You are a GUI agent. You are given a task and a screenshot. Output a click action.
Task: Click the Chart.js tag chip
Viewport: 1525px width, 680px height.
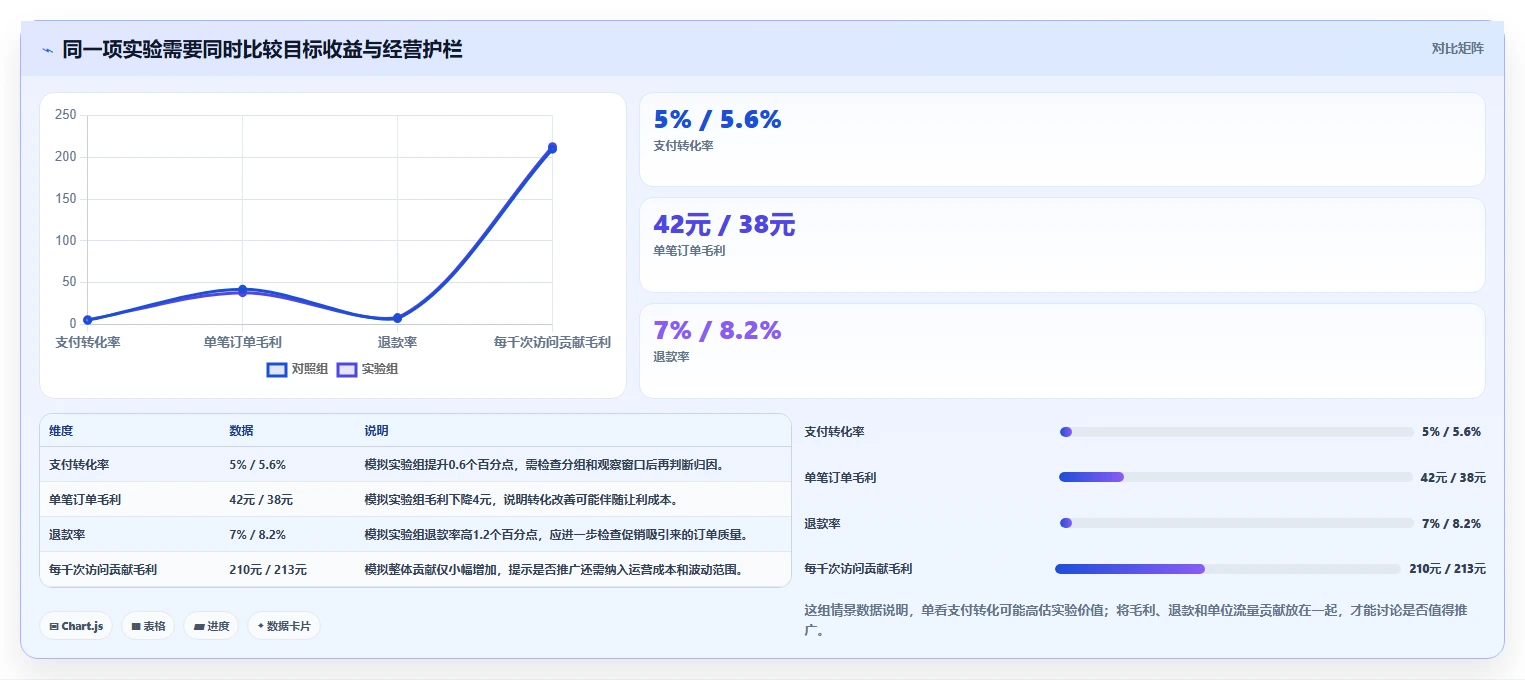click(x=76, y=626)
